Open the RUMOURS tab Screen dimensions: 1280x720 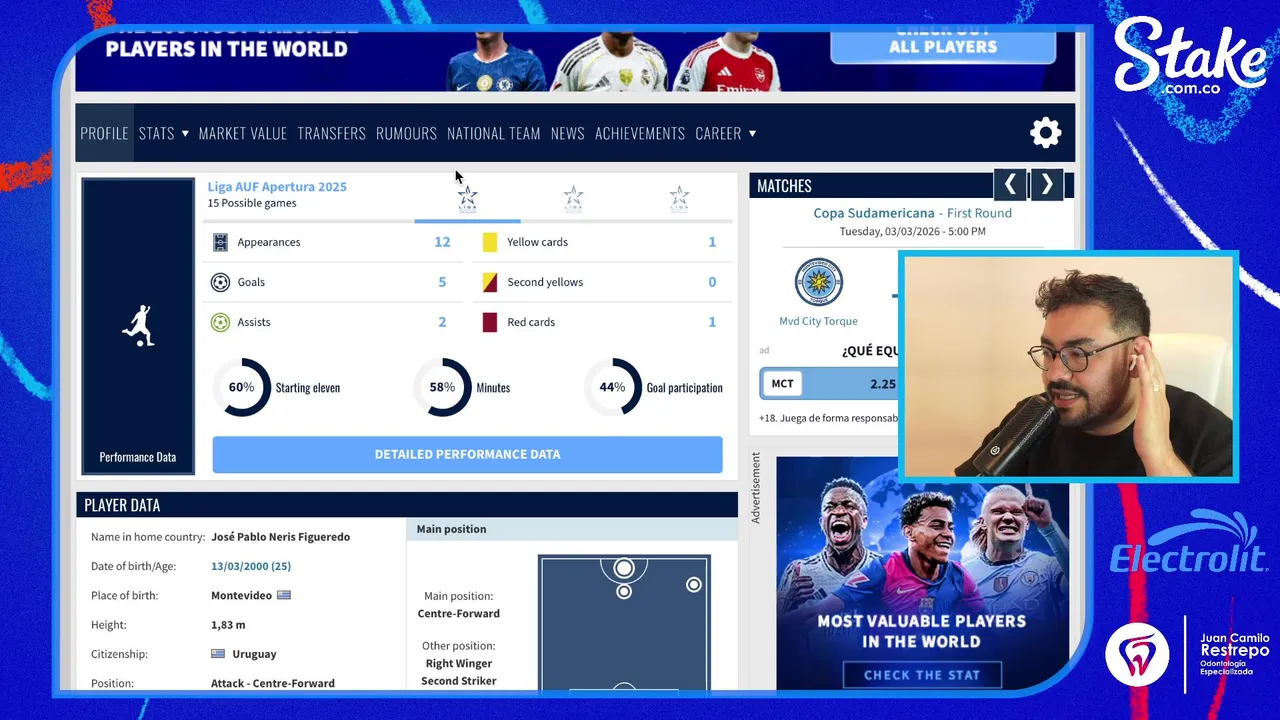(406, 133)
